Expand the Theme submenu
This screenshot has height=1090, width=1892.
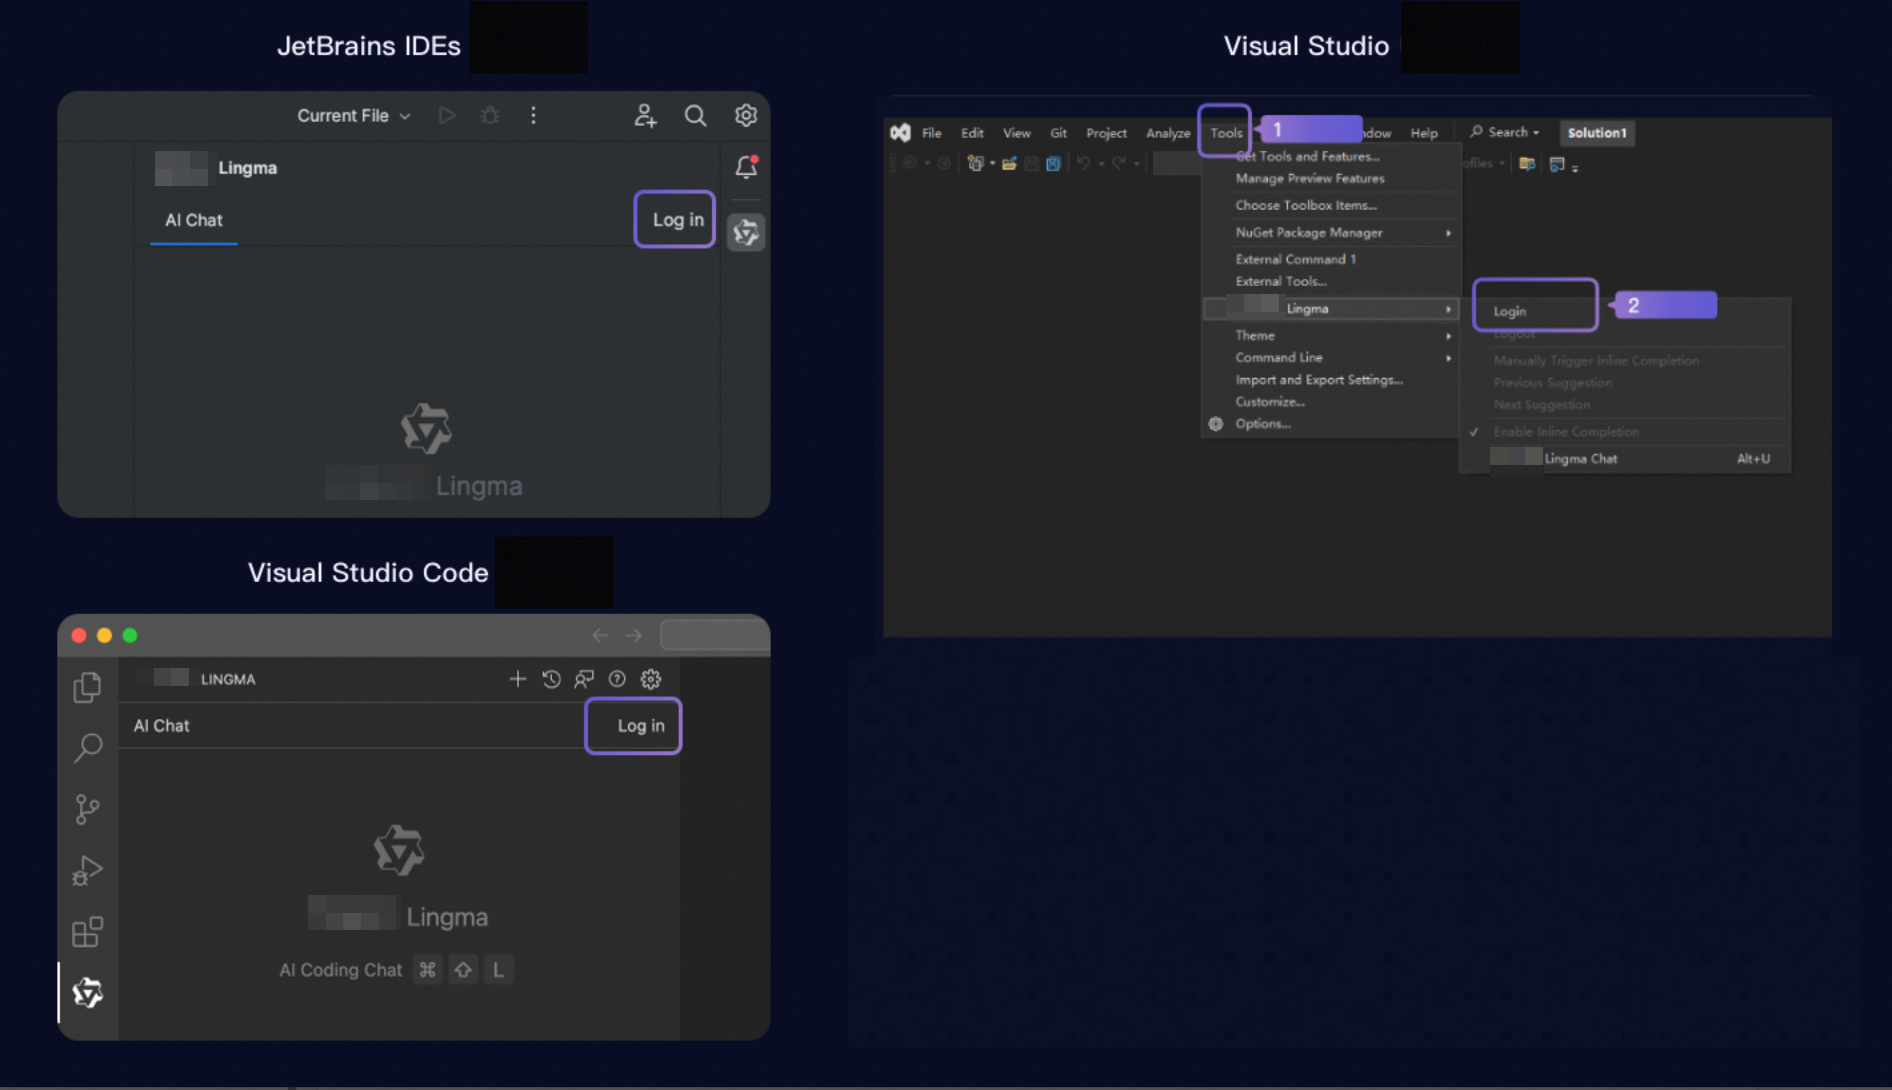point(1332,336)
